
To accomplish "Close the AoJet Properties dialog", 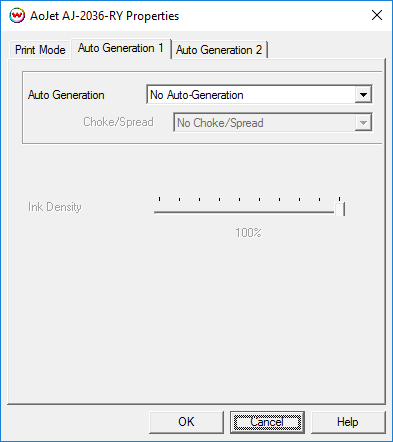I will (377, 15).
